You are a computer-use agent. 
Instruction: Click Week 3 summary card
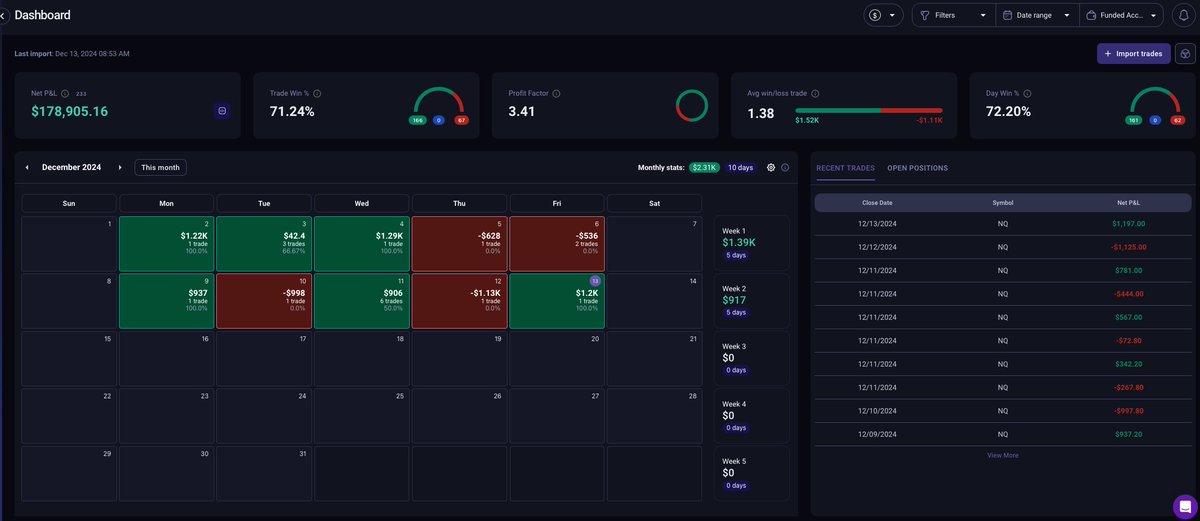coord(751,358)
